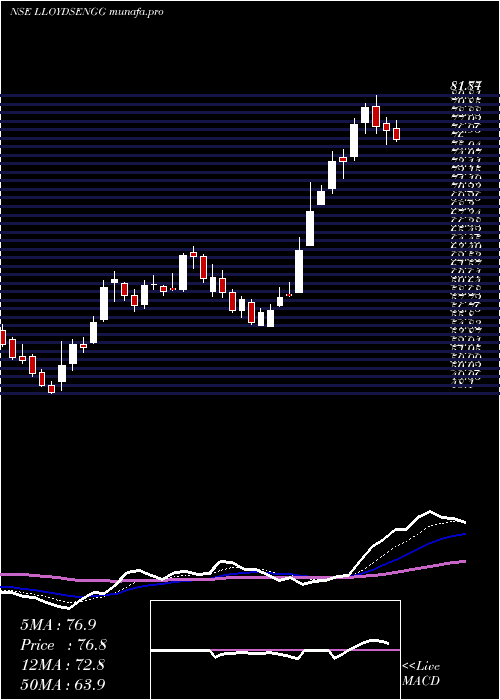500x700 pixels.
Task: Click the 81.57 top price label
Action: [467, 87]
